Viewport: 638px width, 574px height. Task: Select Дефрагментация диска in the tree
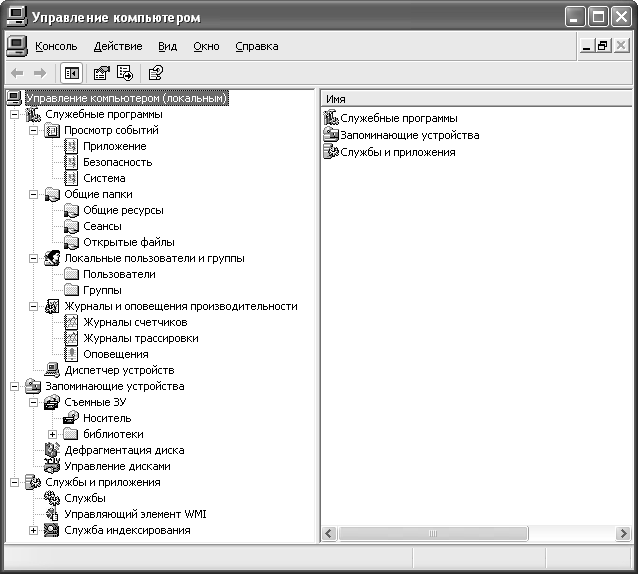[x=124, y=450]
